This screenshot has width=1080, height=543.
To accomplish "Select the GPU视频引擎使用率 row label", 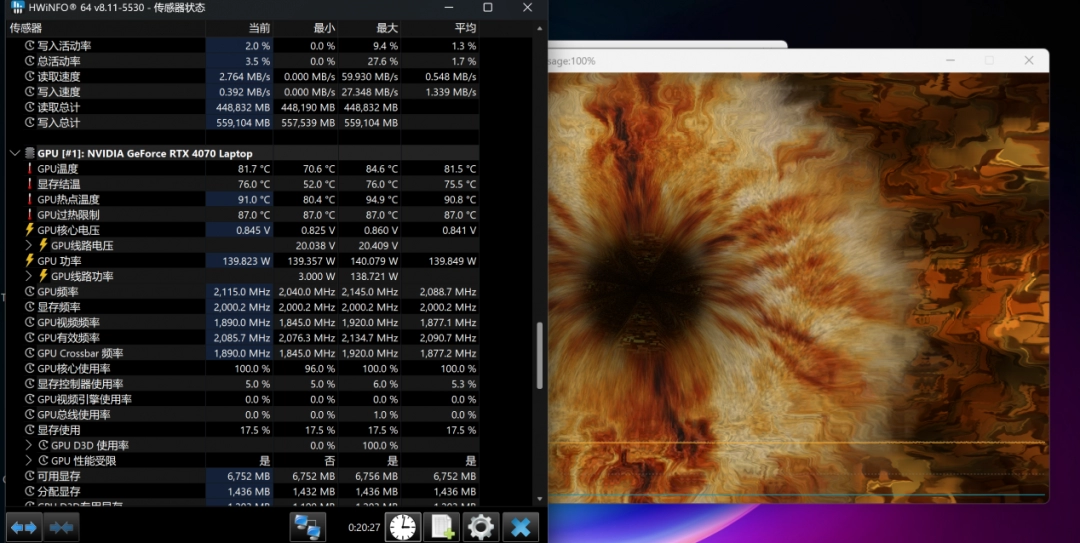I will coord(84,399).
